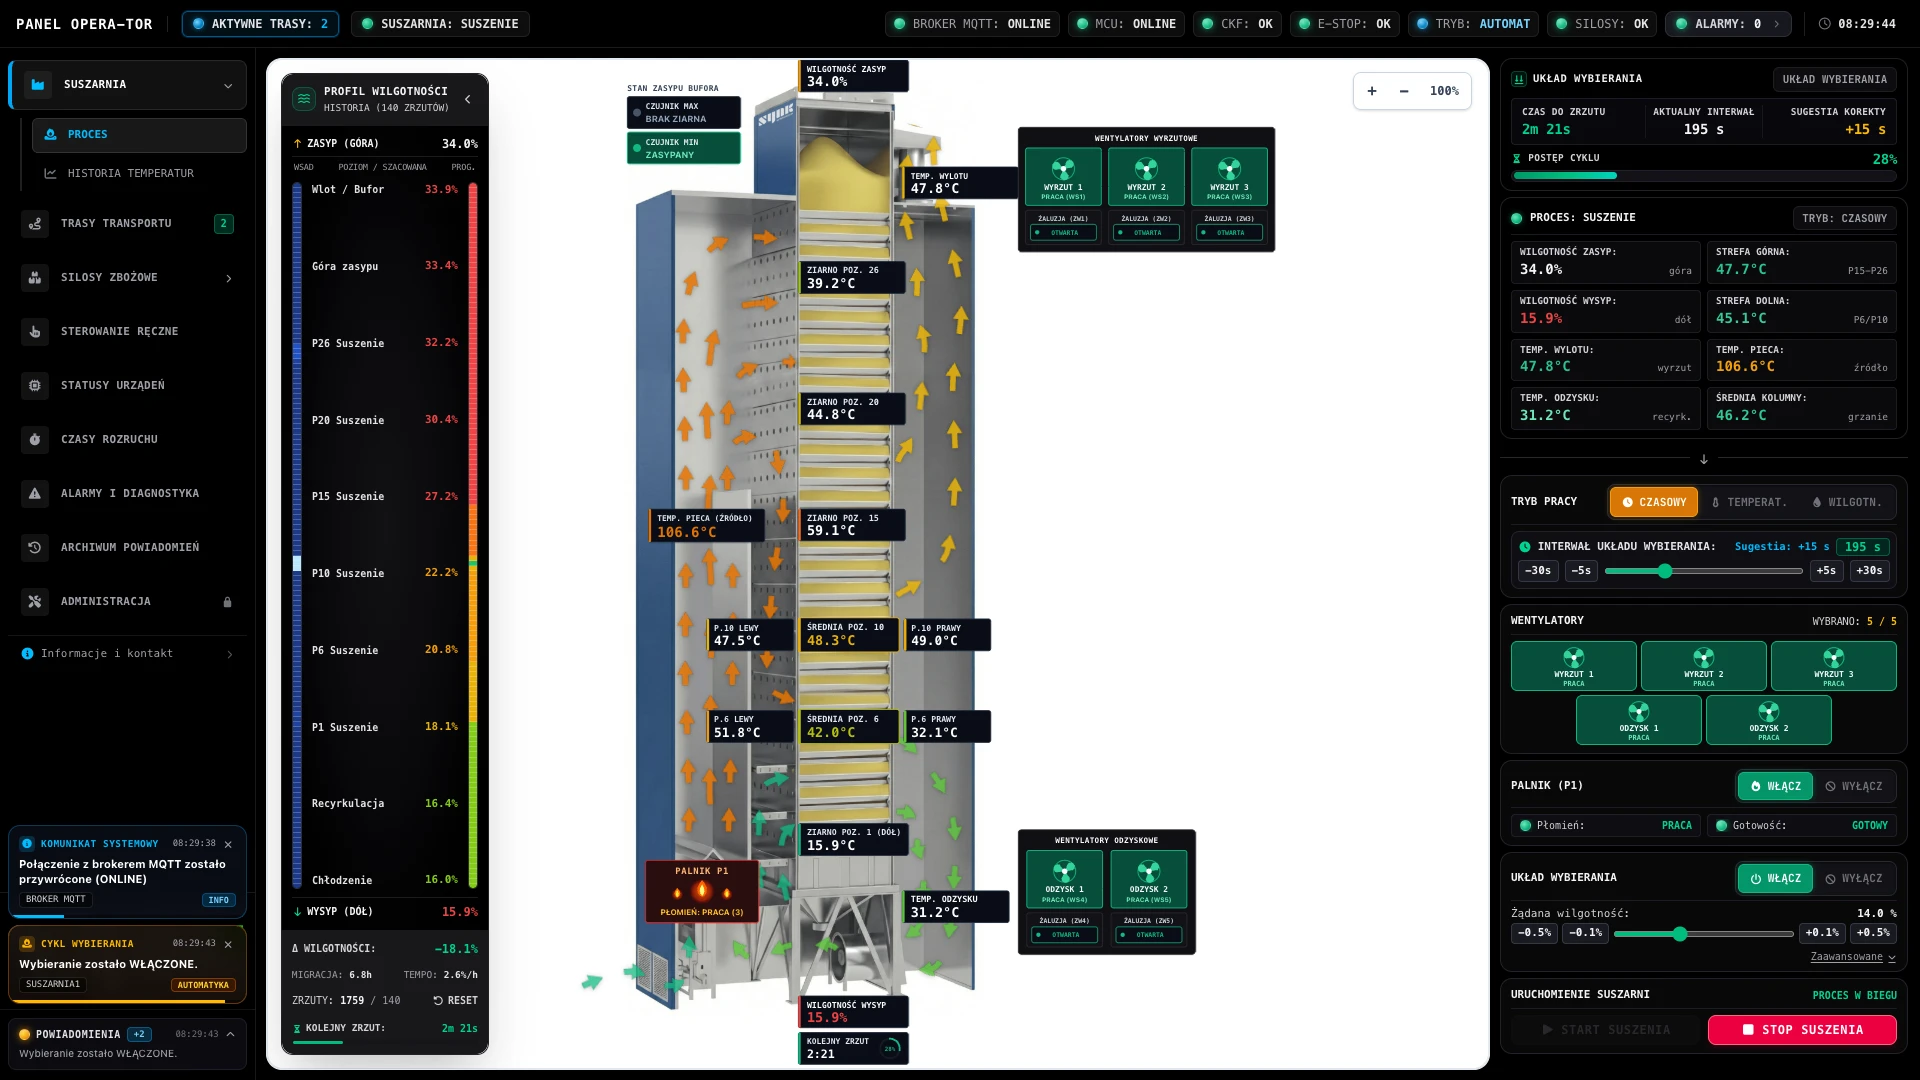Viewport: 1920px width, 1080px height.
Task: Click the Silosy zbożowe sidebar icon
Action: 35,278
